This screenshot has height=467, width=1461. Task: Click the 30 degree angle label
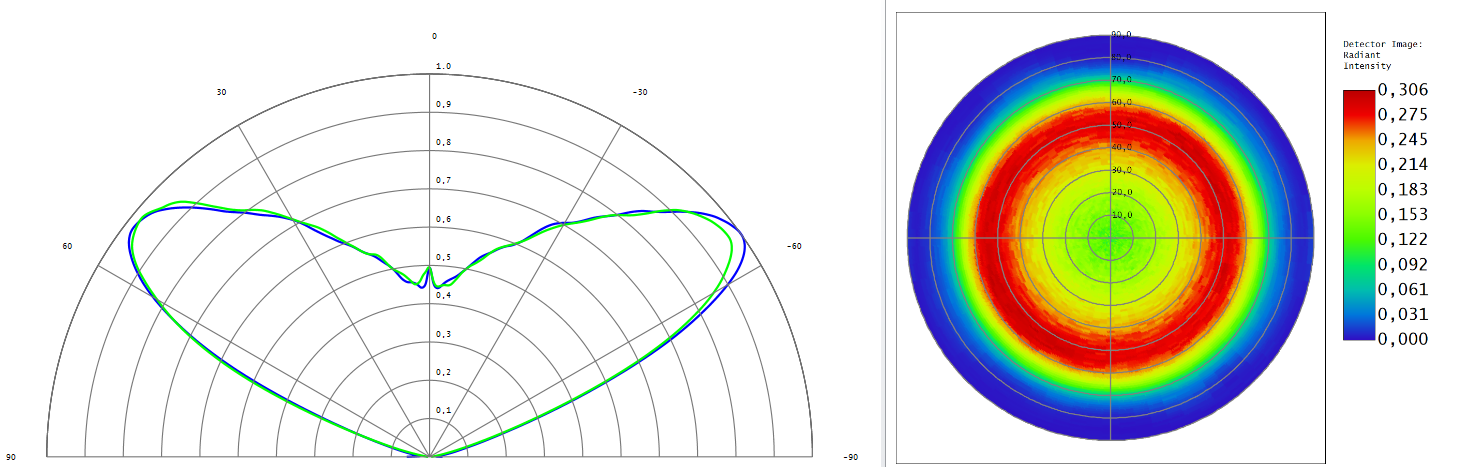222,92
